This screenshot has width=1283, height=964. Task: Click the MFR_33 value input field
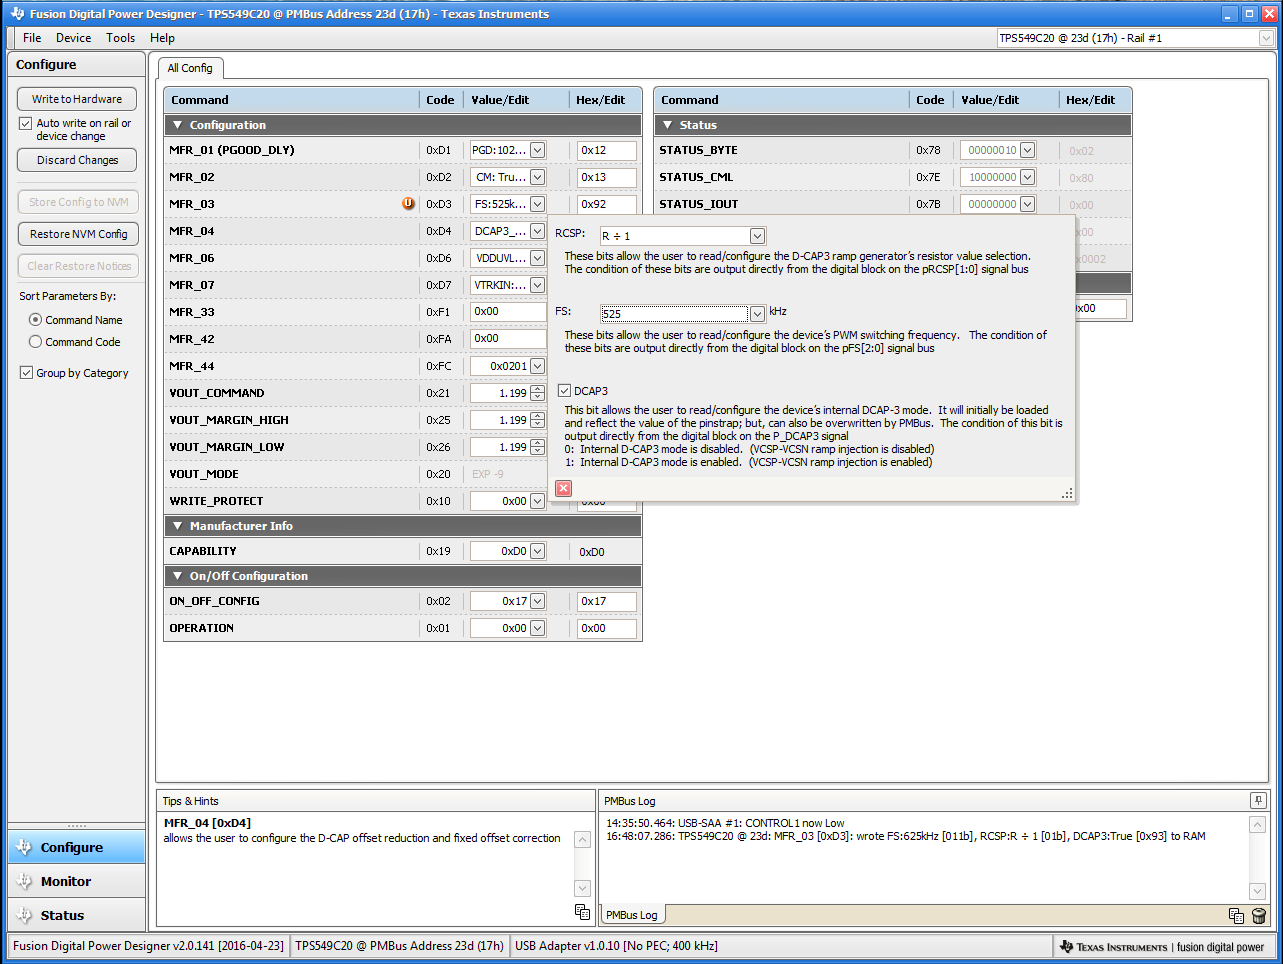pyautogui.click(x=507, y=312)
